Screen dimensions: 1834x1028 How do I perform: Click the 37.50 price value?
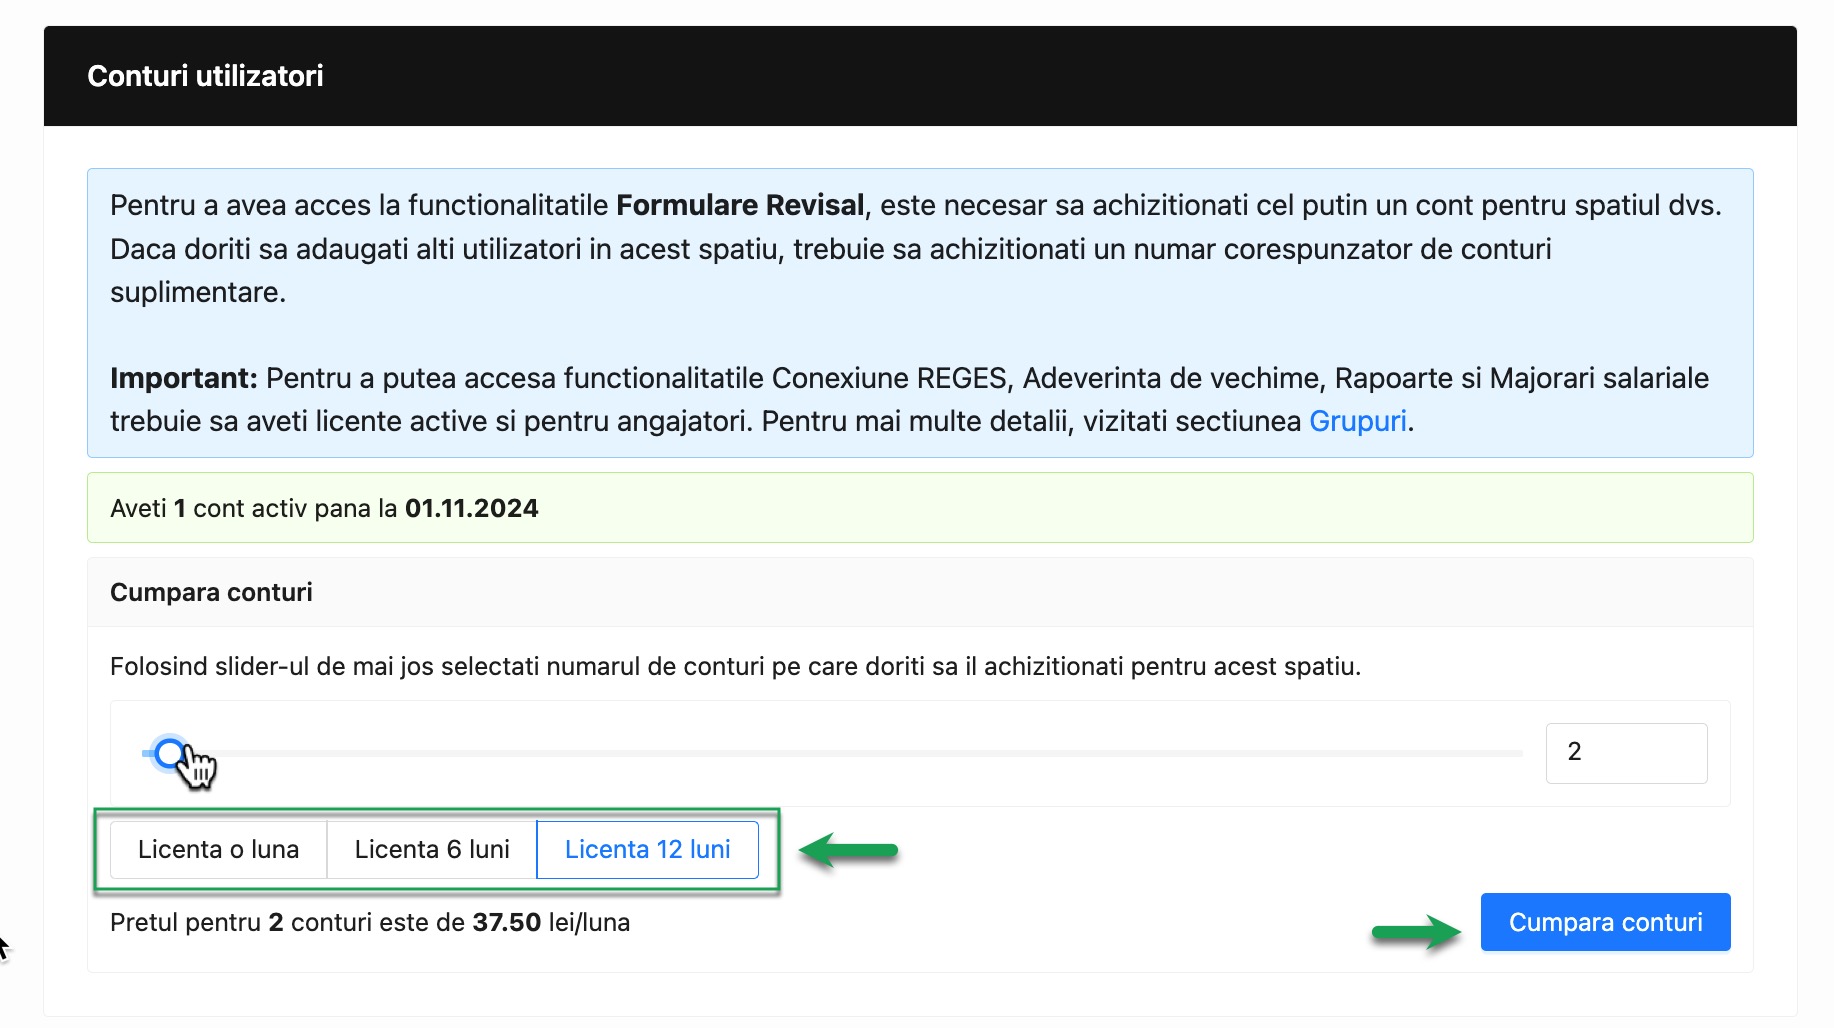point(507,922)
